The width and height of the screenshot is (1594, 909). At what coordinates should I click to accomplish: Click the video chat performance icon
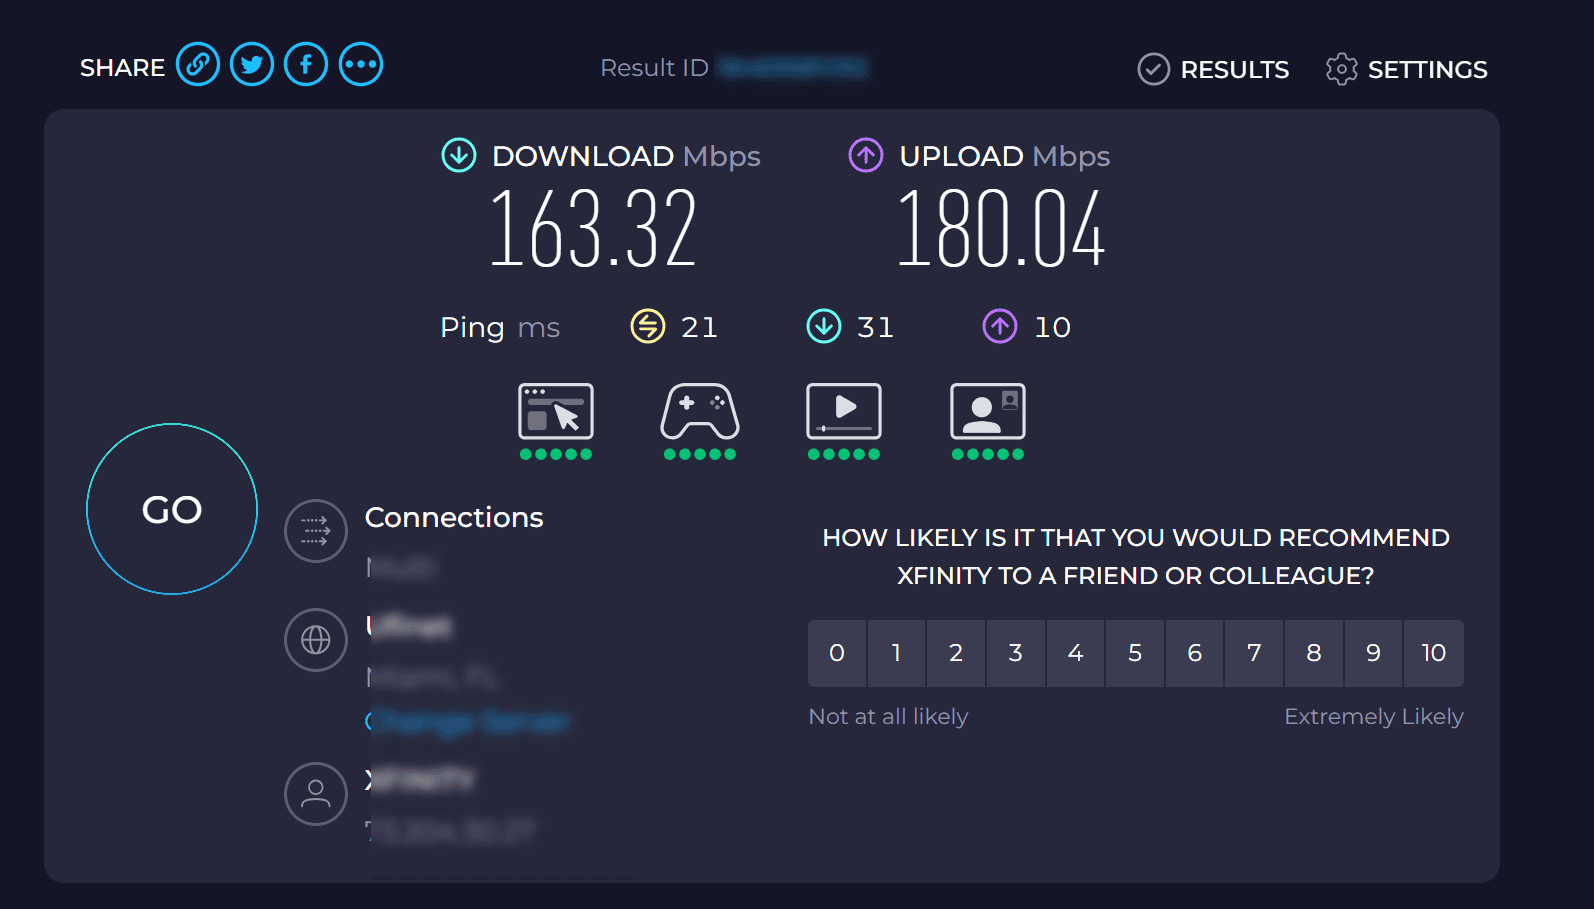[x=988, y=411]
